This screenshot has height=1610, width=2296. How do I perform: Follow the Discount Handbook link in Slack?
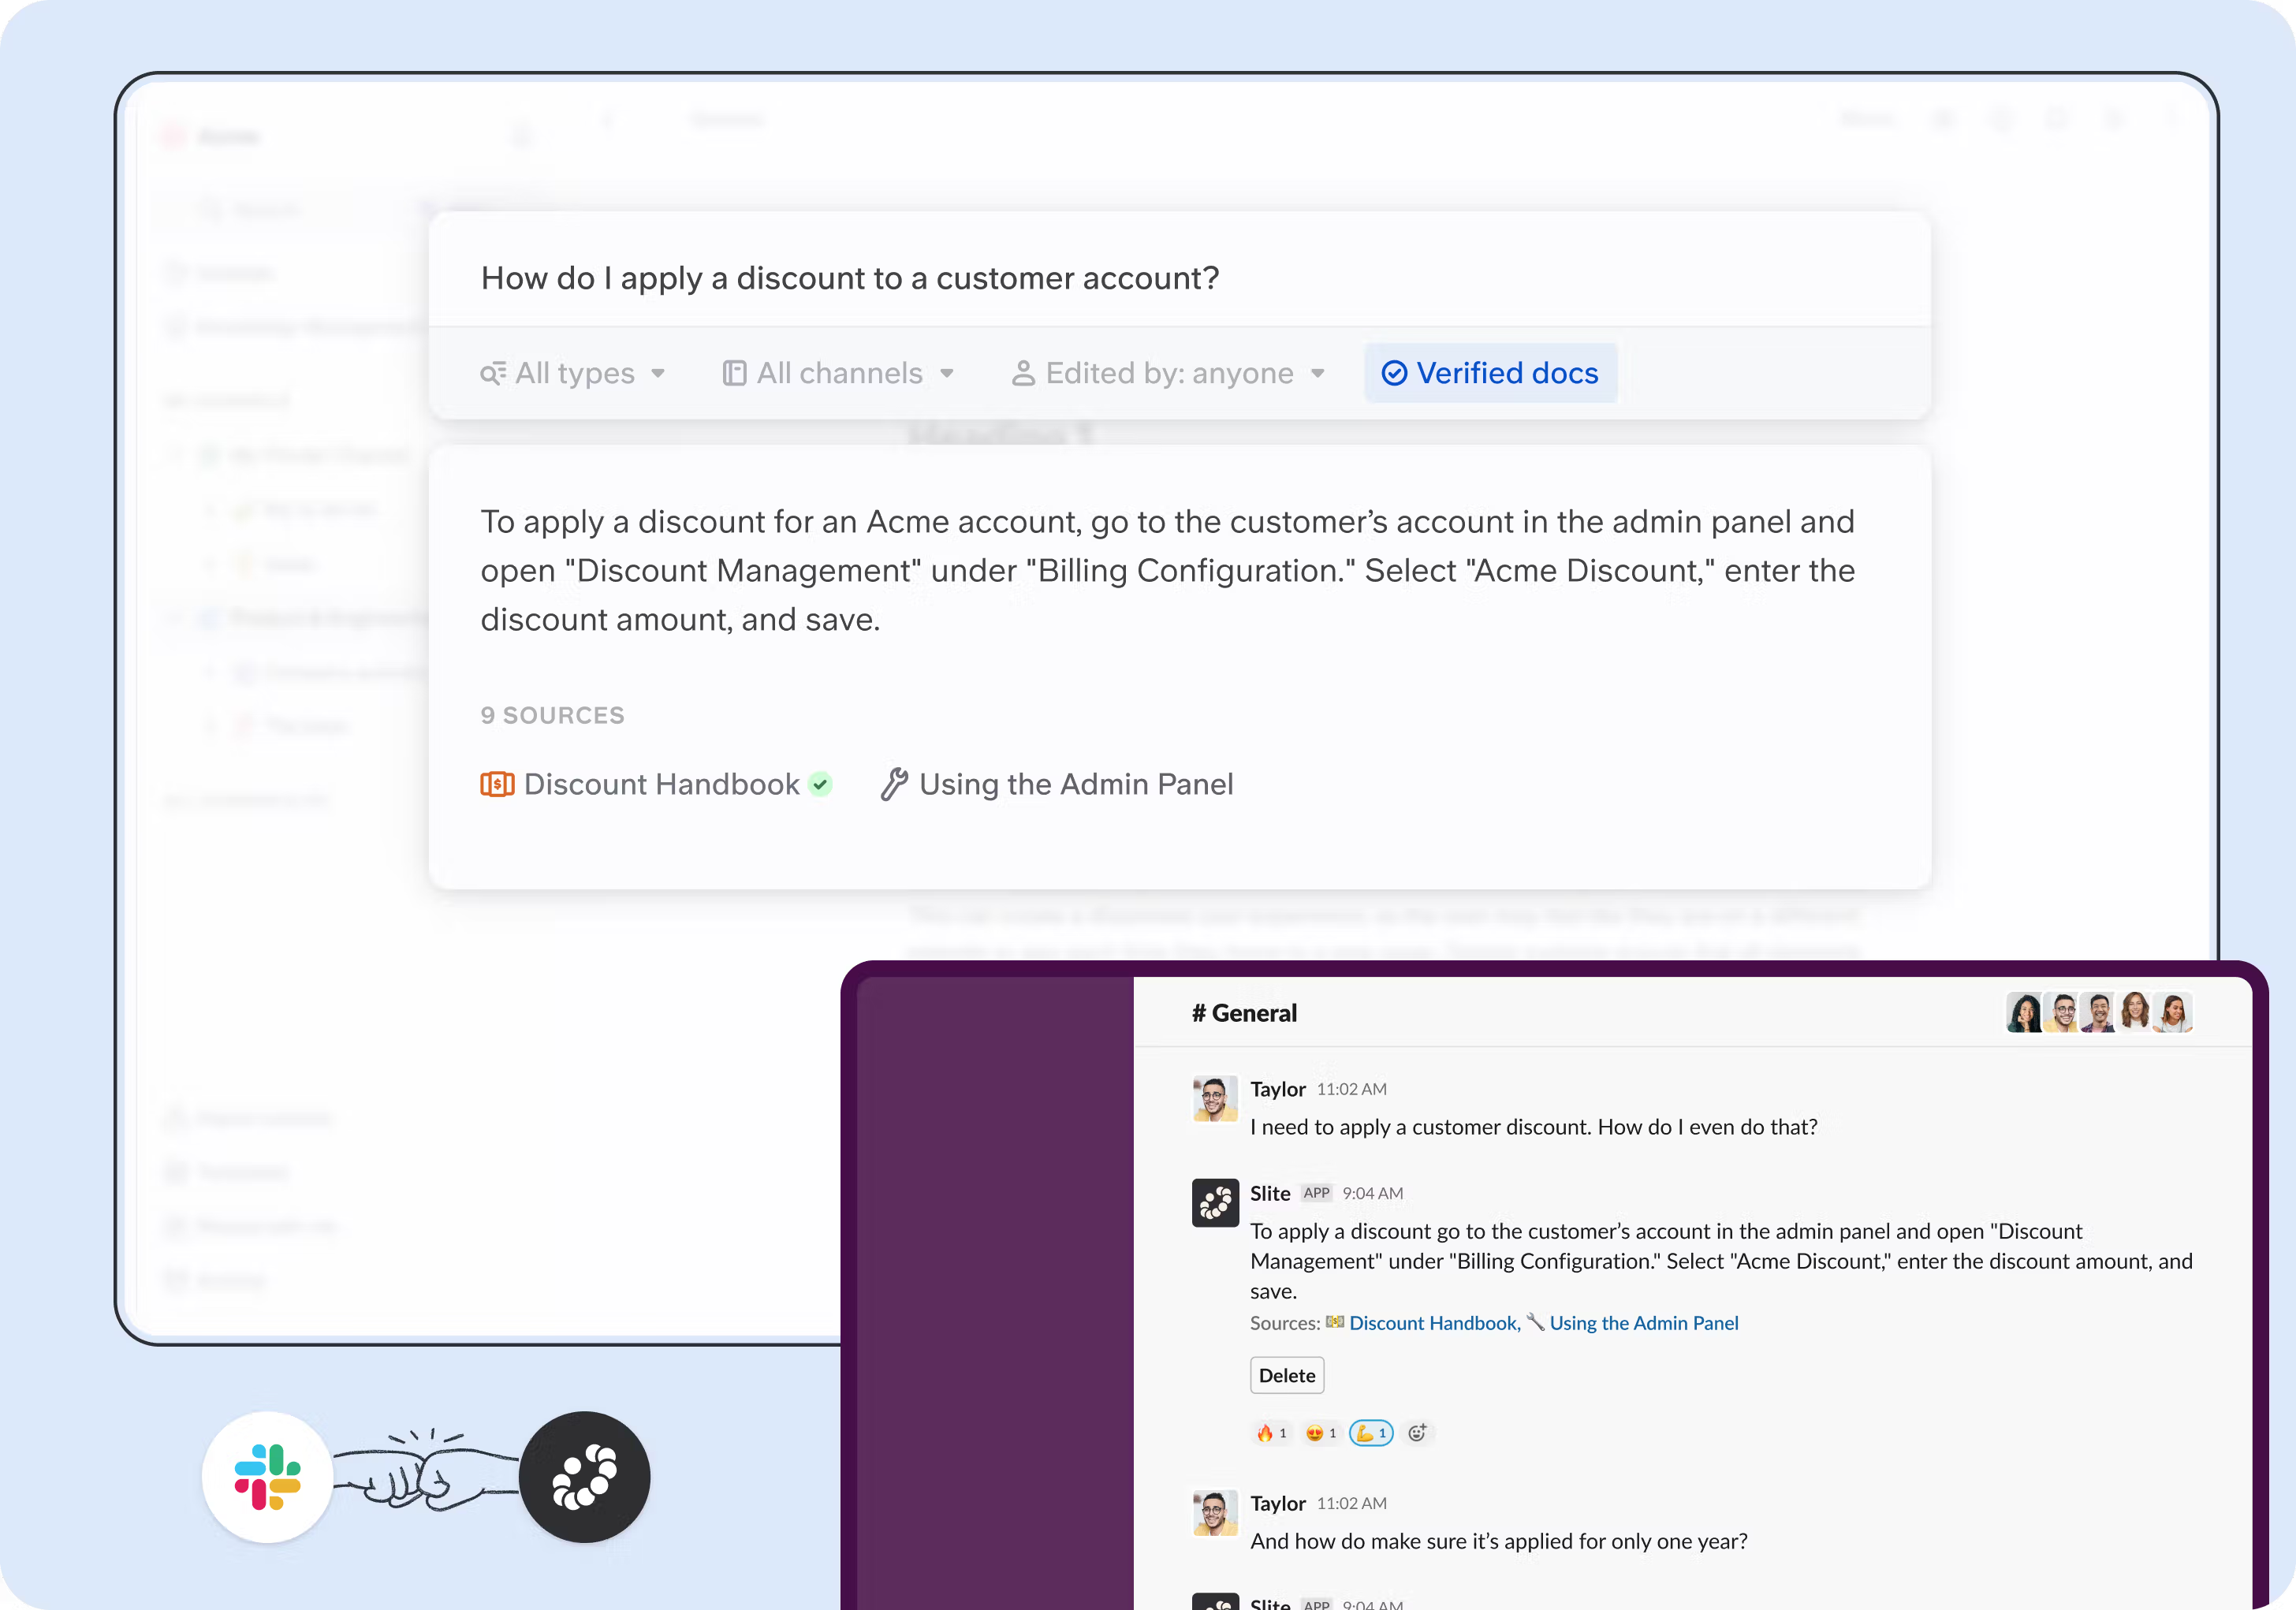tap(1433, 1323)
